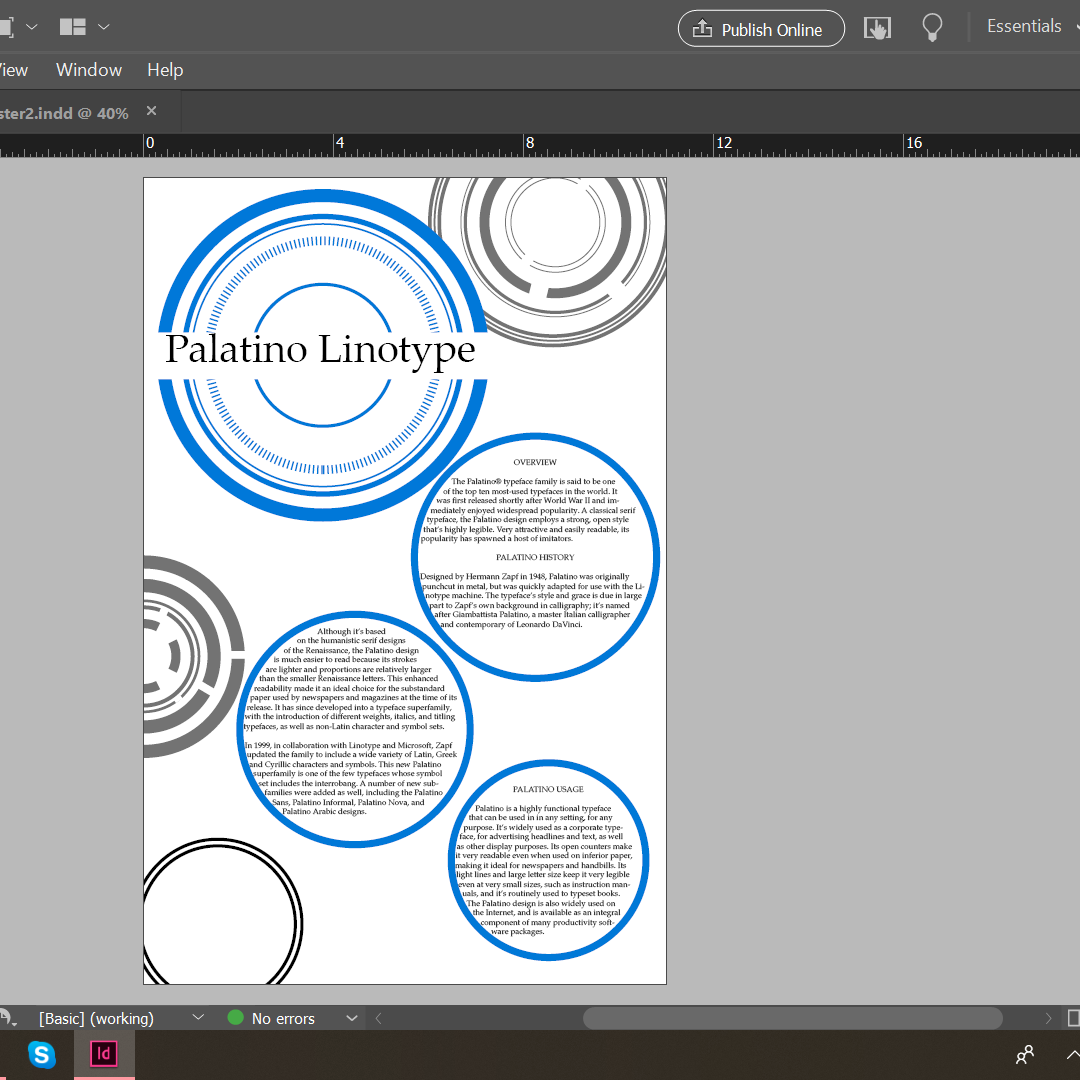Click the PALATINO HISTORY heading
Screen dimensions: 1080x1080
tap(534, 557)
